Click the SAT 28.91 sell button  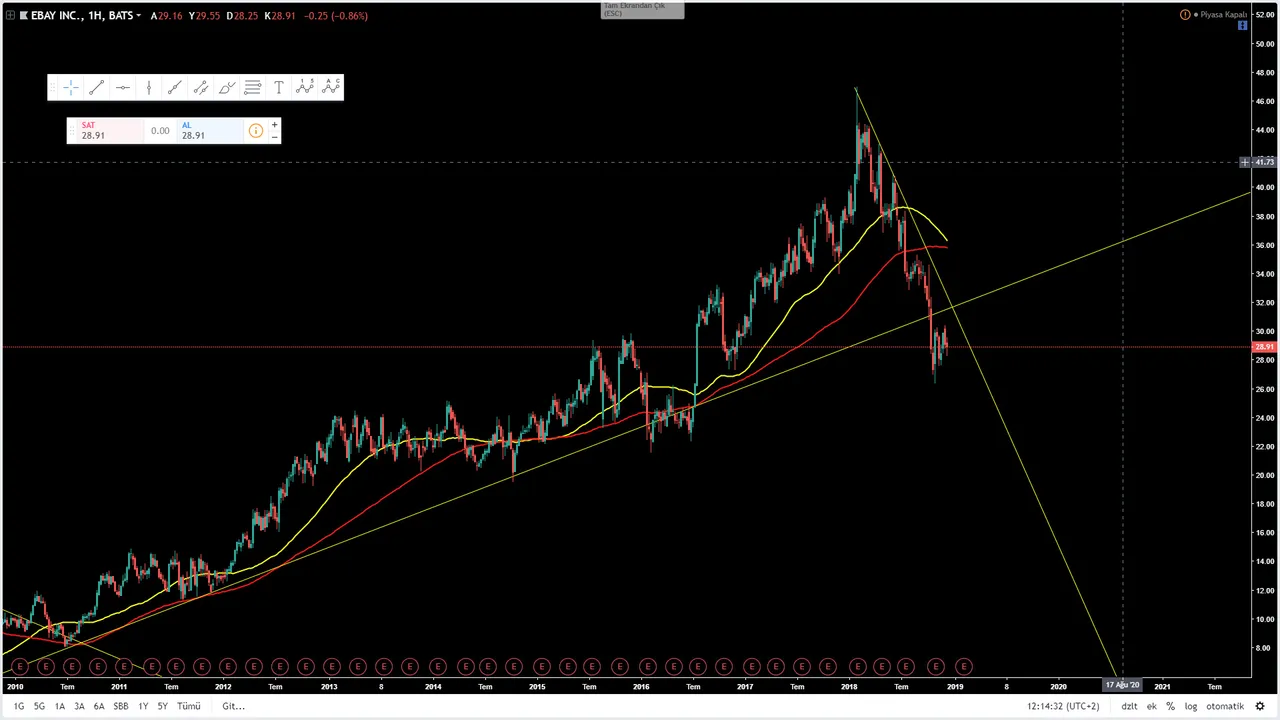(x=110, y=131)
